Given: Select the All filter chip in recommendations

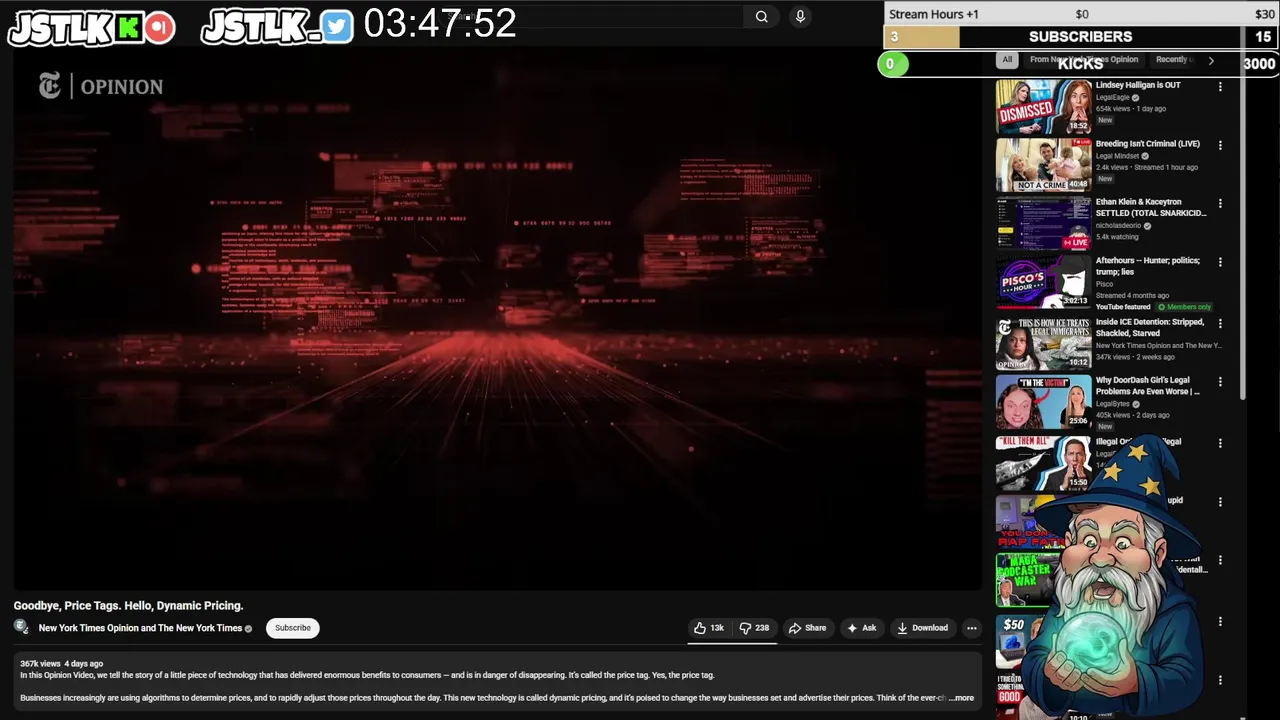Looking at the screenshot, I should pyautogui.click(x=1007, y=60).
